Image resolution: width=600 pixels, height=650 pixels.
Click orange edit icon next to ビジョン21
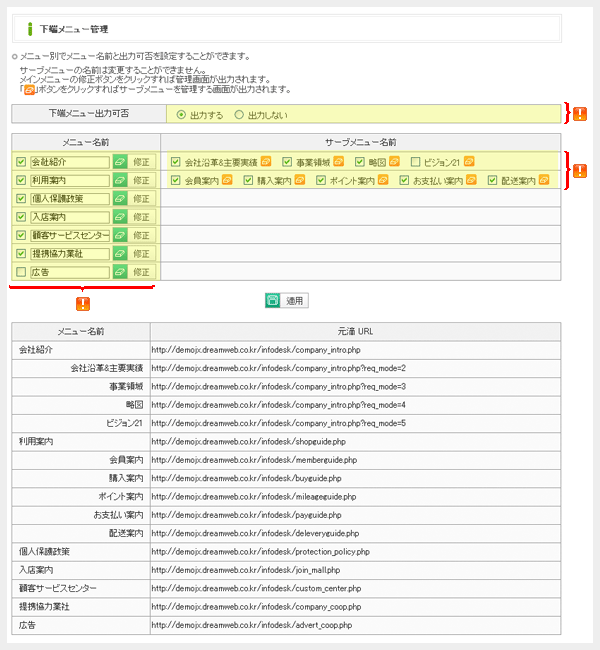click(x=469, y=161)
